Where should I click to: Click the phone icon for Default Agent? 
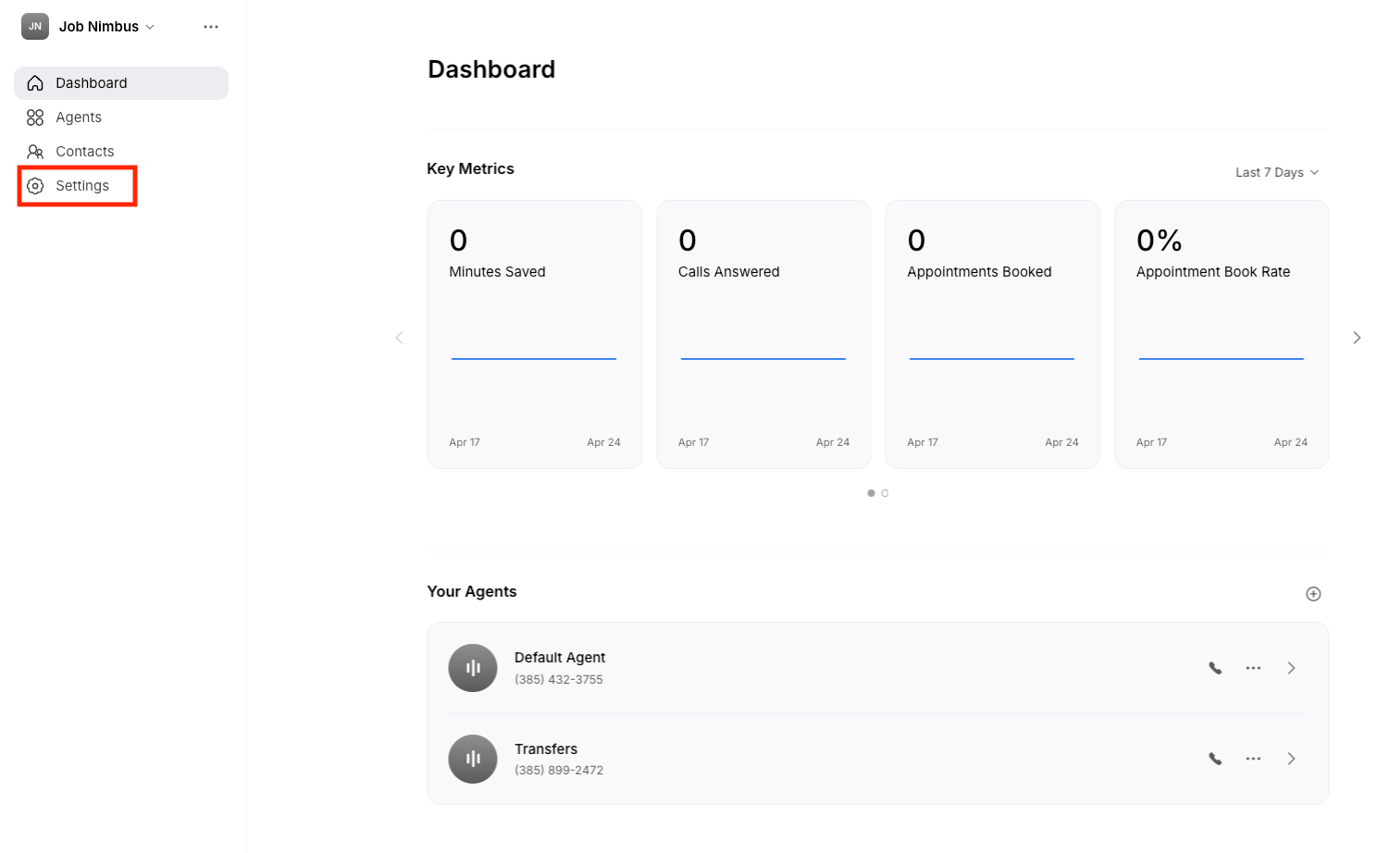1215,667
